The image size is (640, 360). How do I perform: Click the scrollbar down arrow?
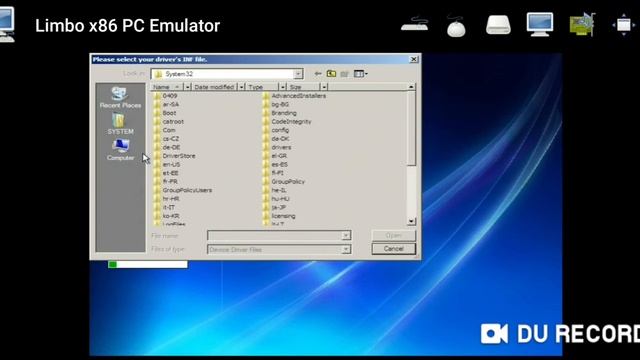click(x=411, y=221)
